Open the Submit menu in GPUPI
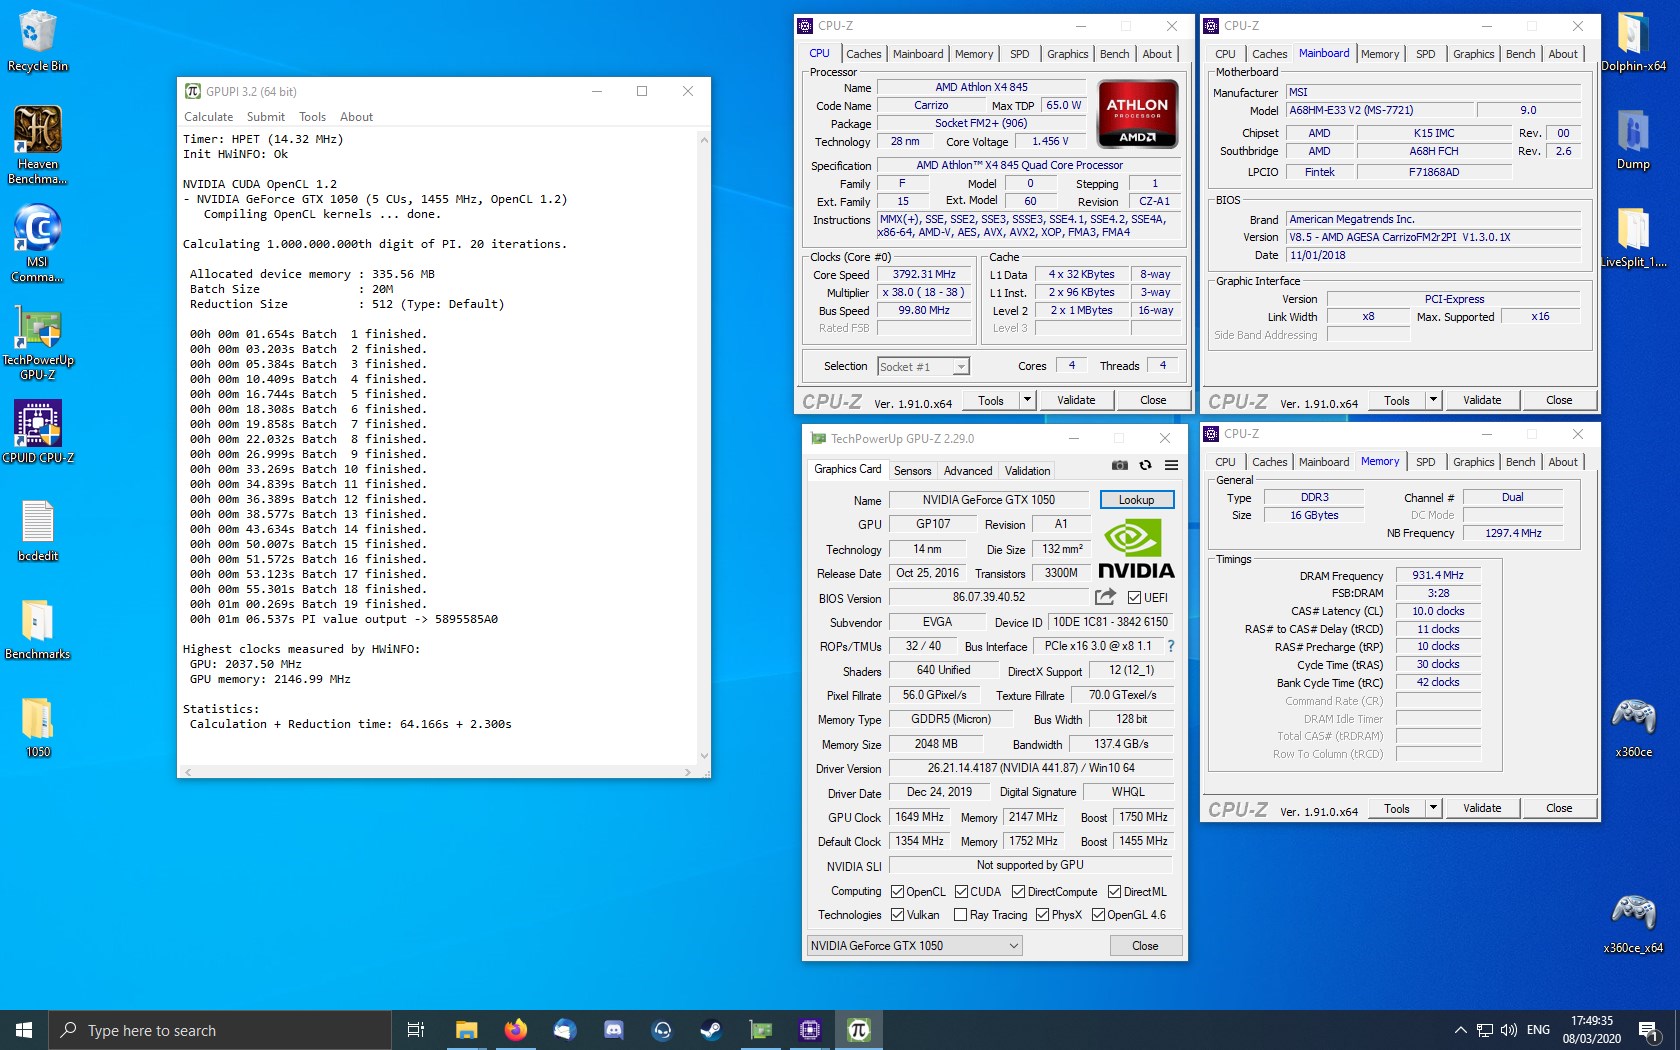The width and height of the screenshot is (1680, 1050). point(266,117)
